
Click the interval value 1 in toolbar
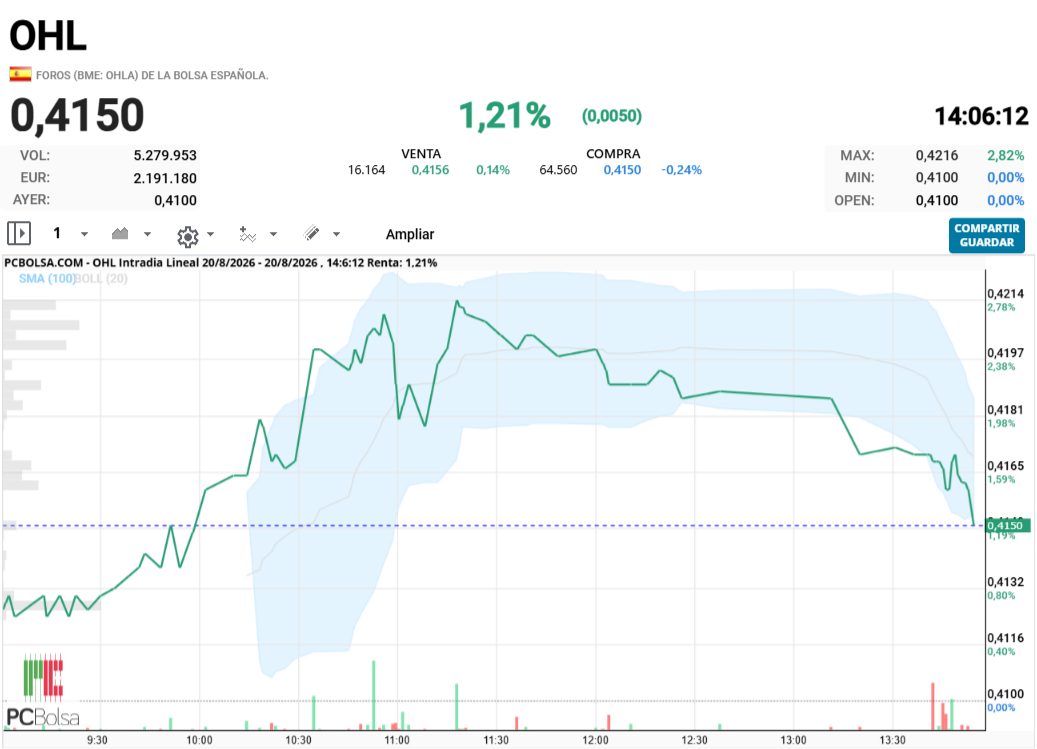coord(57,233)
